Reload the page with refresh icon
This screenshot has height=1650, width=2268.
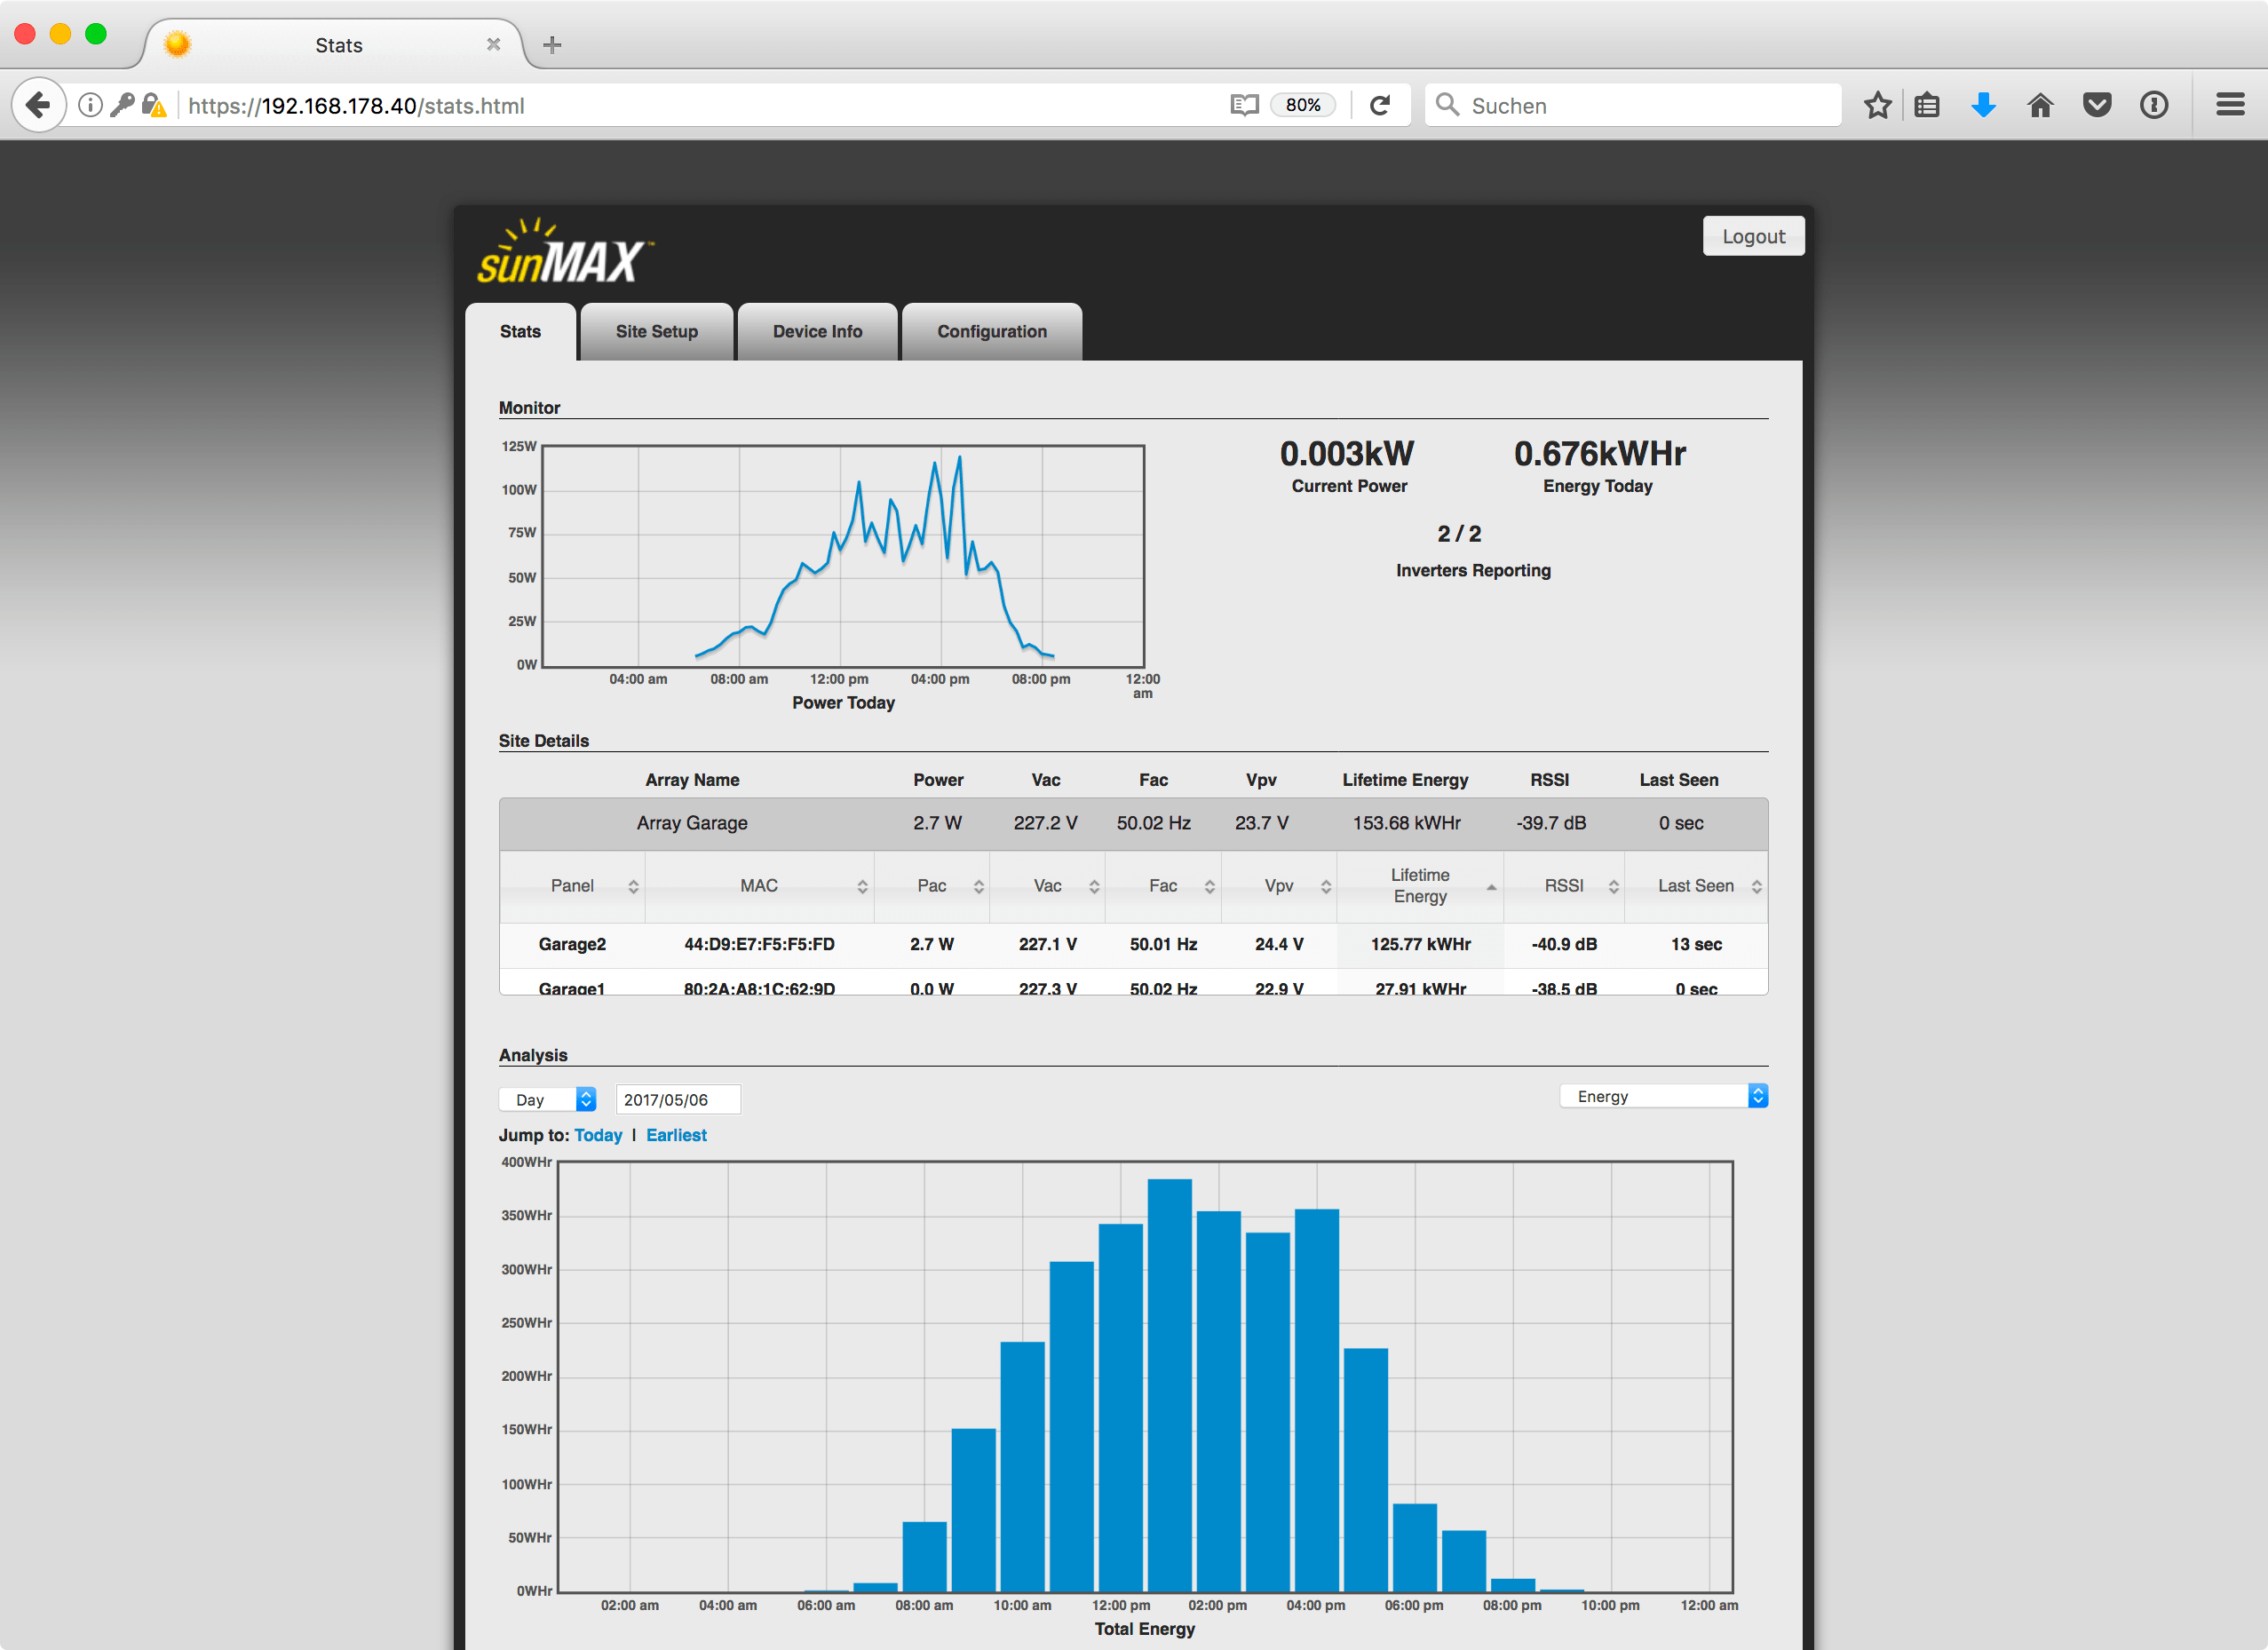pyautogui.click(x=1380, y=105)
